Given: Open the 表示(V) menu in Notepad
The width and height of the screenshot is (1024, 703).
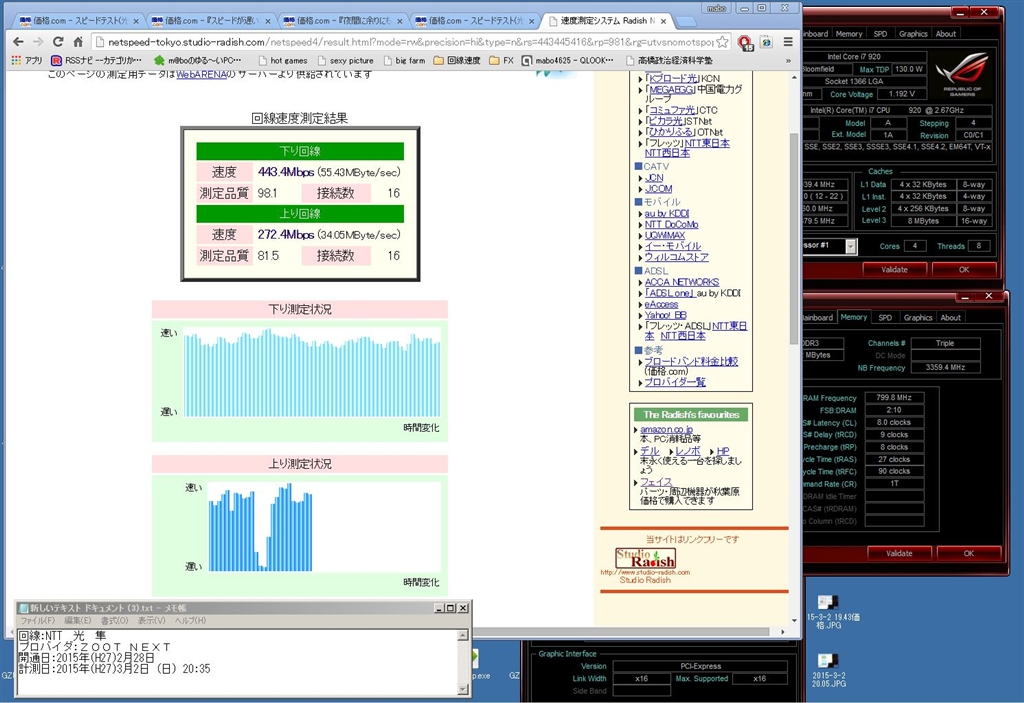Looking at the screenshot, I should tap(151, 620).
